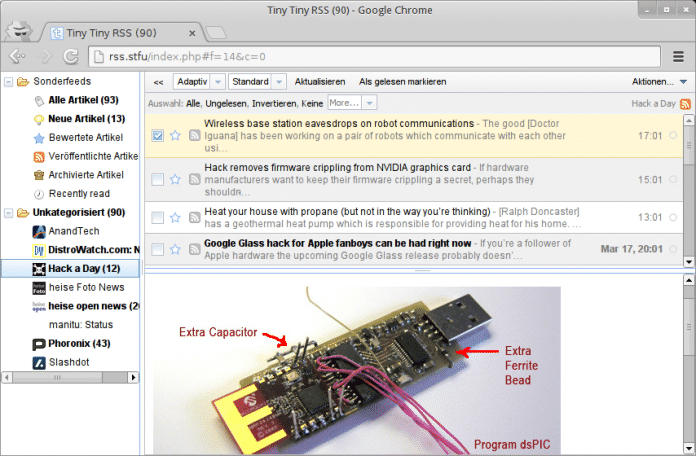696x456 pixels.
Task: Reload the page with the browser refresh icon
Action: 70,56
